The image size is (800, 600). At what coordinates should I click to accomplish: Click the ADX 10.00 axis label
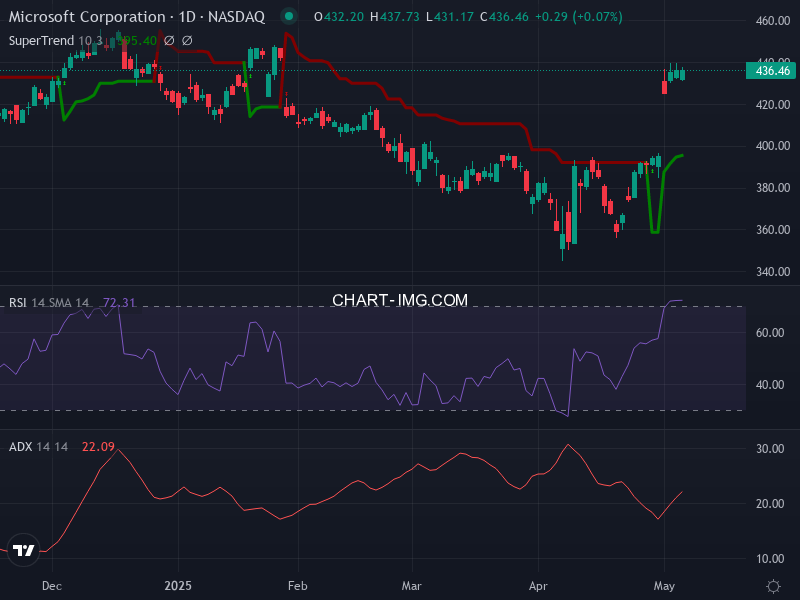pyautogui.click(x=770, y=559)
